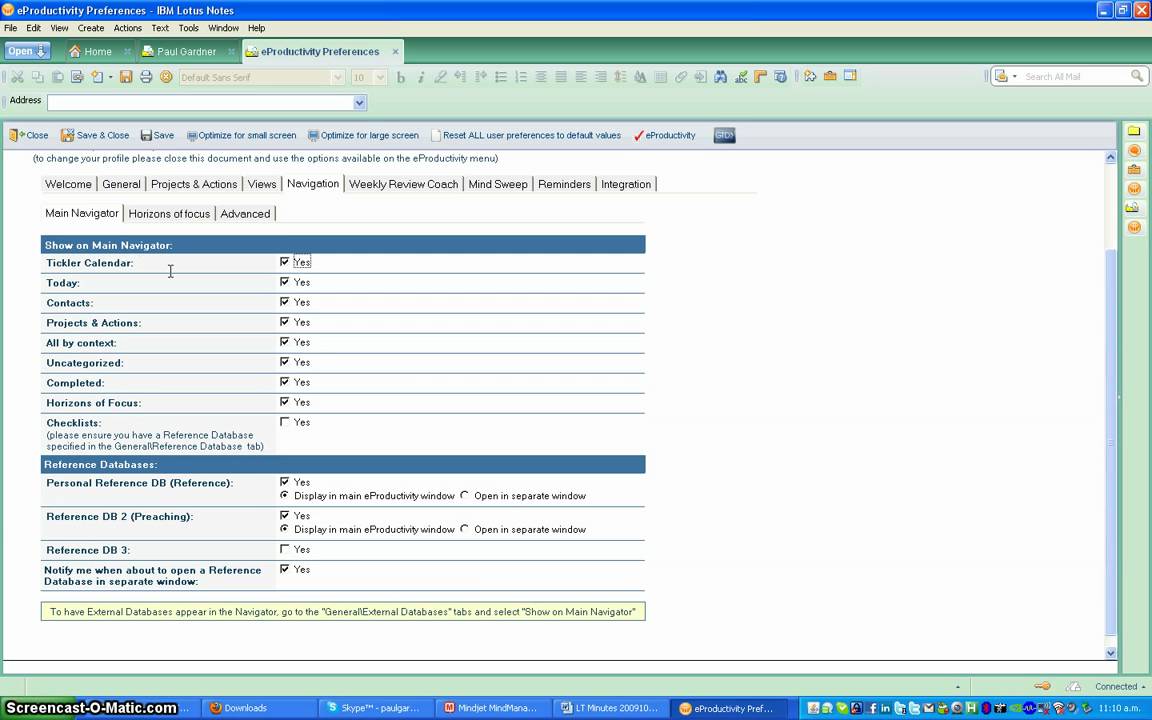The width and height of the screenshot is (1152, 720).
Task: Open the Advanced sub-tab
Action: point(245,214)
